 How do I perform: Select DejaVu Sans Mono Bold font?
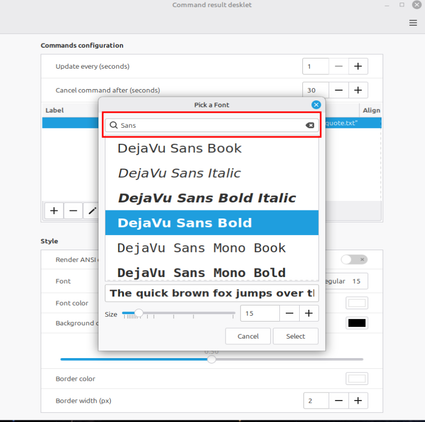click(212, 271)
